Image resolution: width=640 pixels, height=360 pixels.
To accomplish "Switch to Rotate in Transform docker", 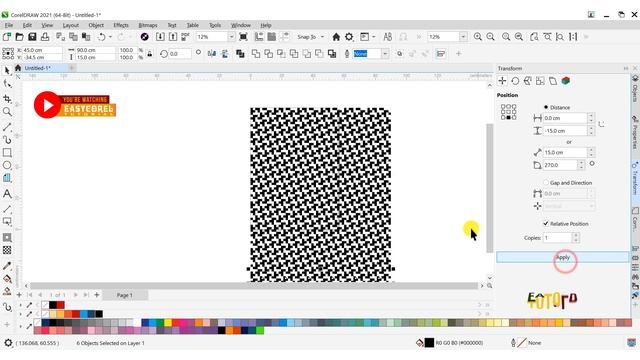I will [x=515, y=81].
